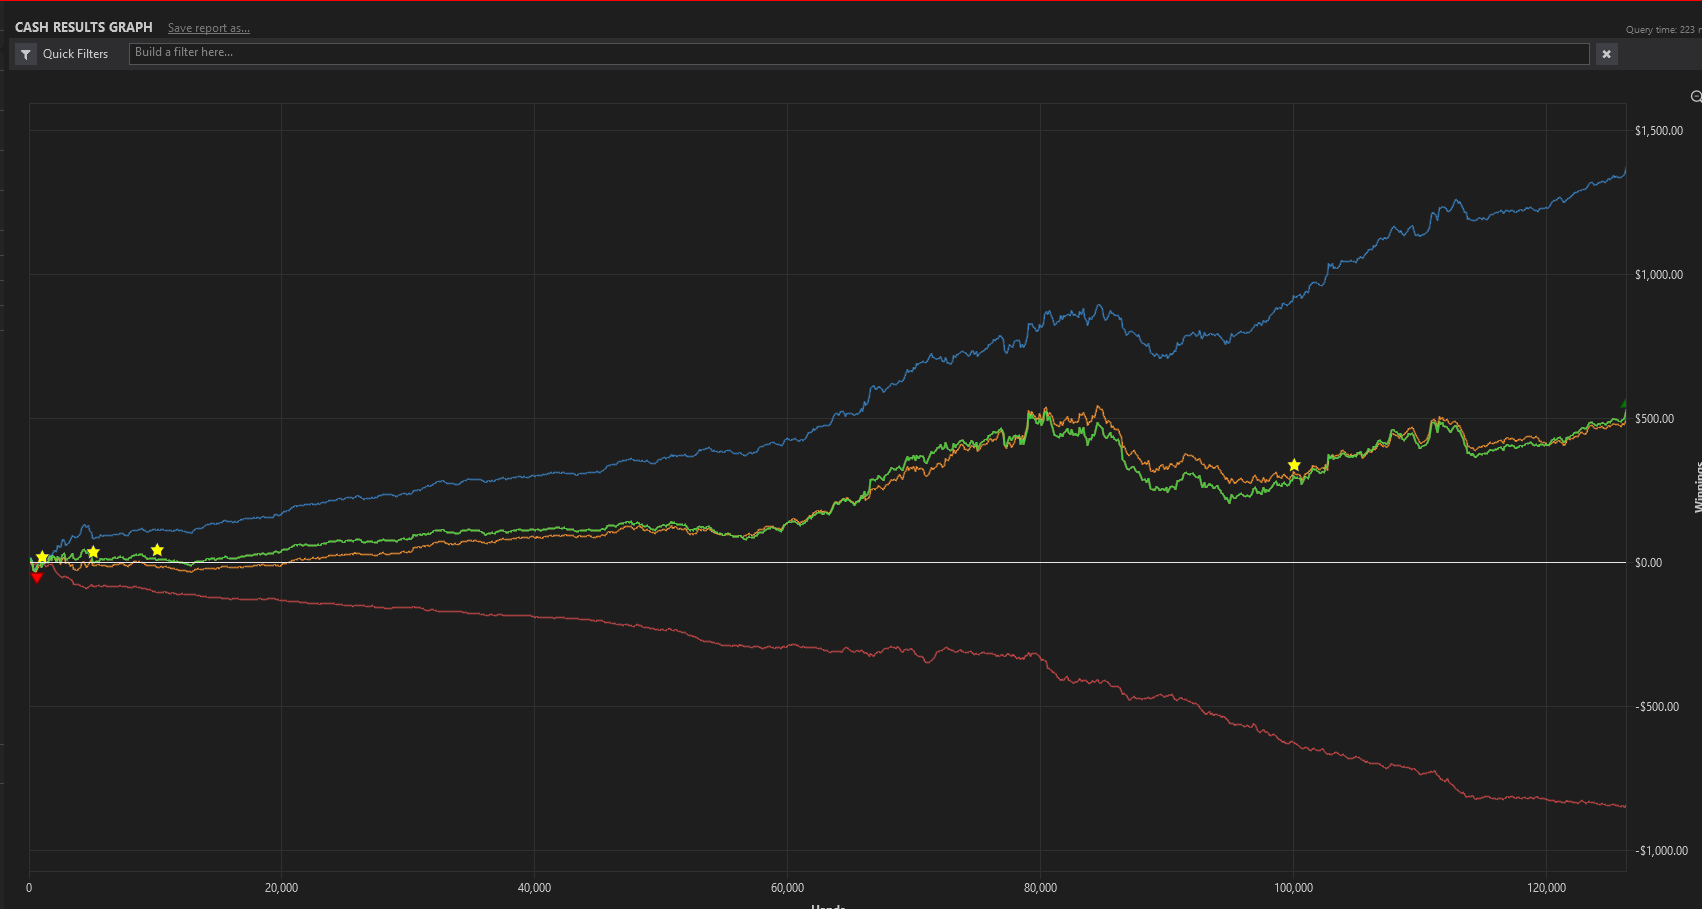Click the '$0.00' axis label

pyautogui.click(x=1648, y=563)
